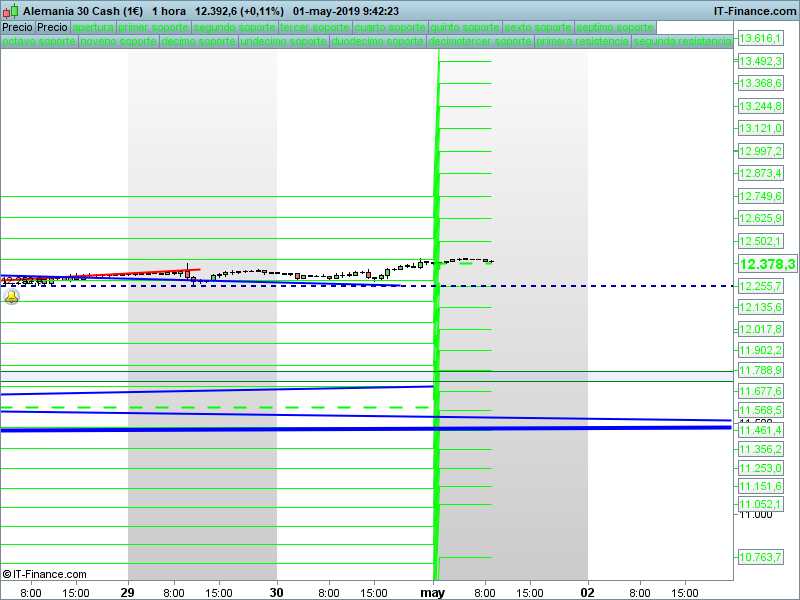Click the 13.616,1 price level label
The height and width of the screenshot is (600, 800).
coord(759,38)
